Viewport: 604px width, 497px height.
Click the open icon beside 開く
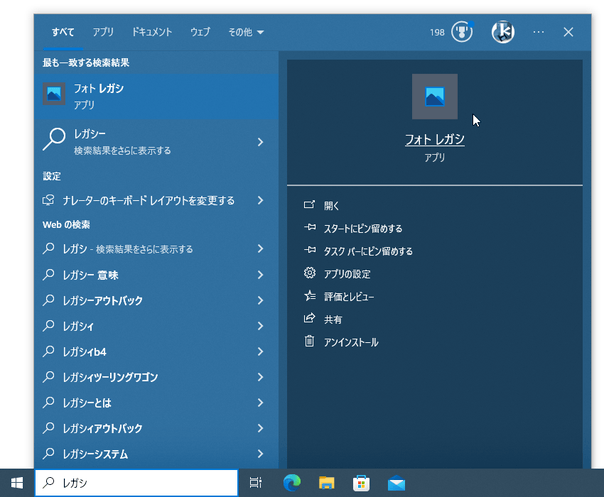tap(309, 205)
